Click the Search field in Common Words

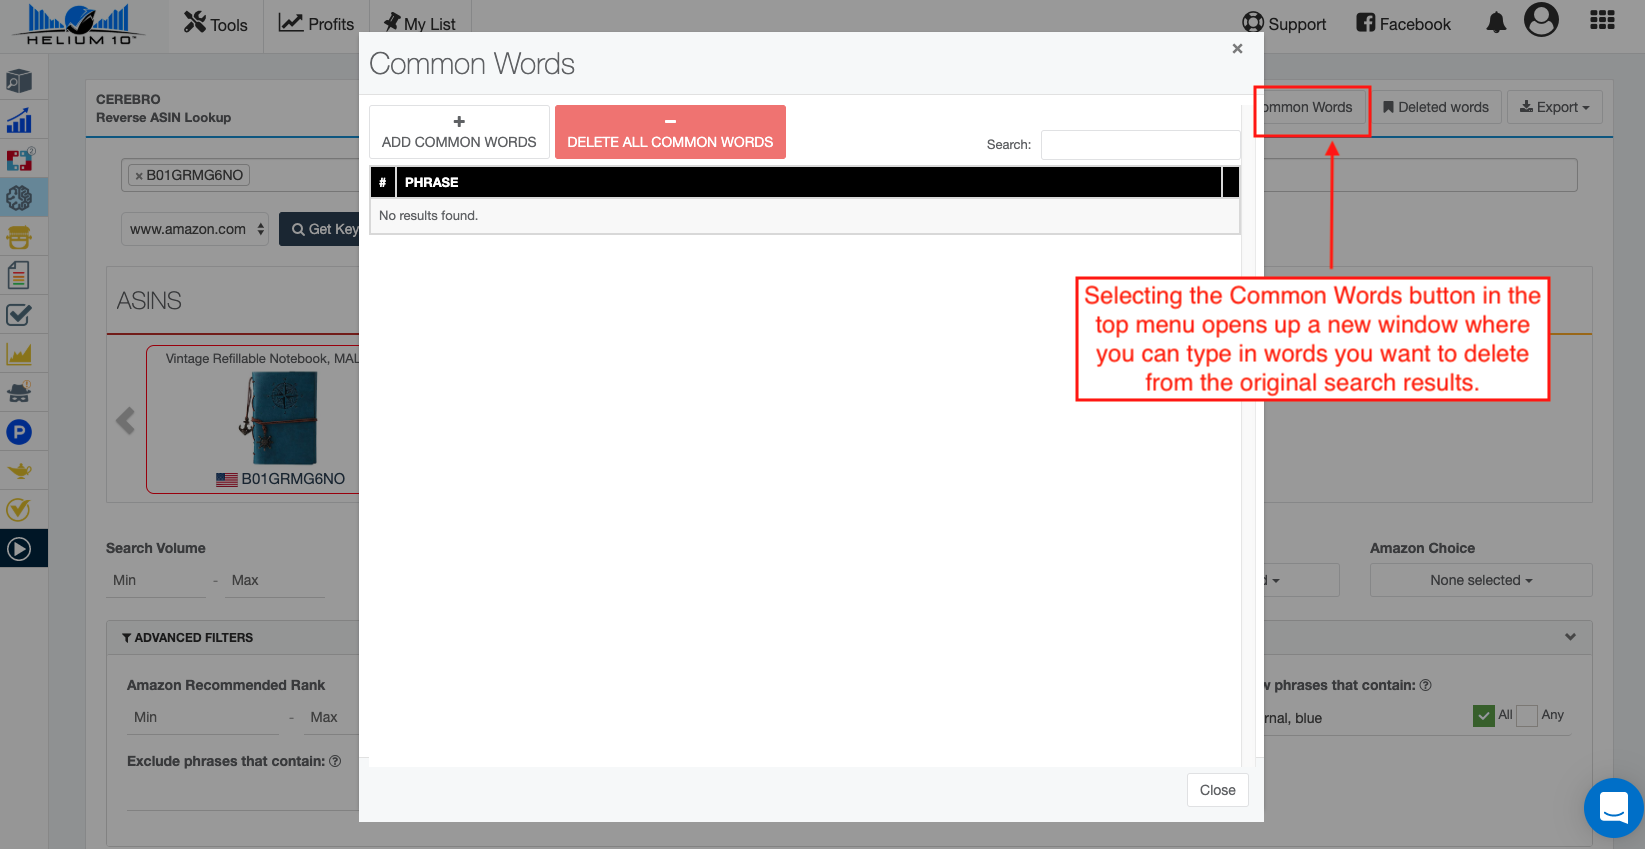click(x=1140, y=145)
